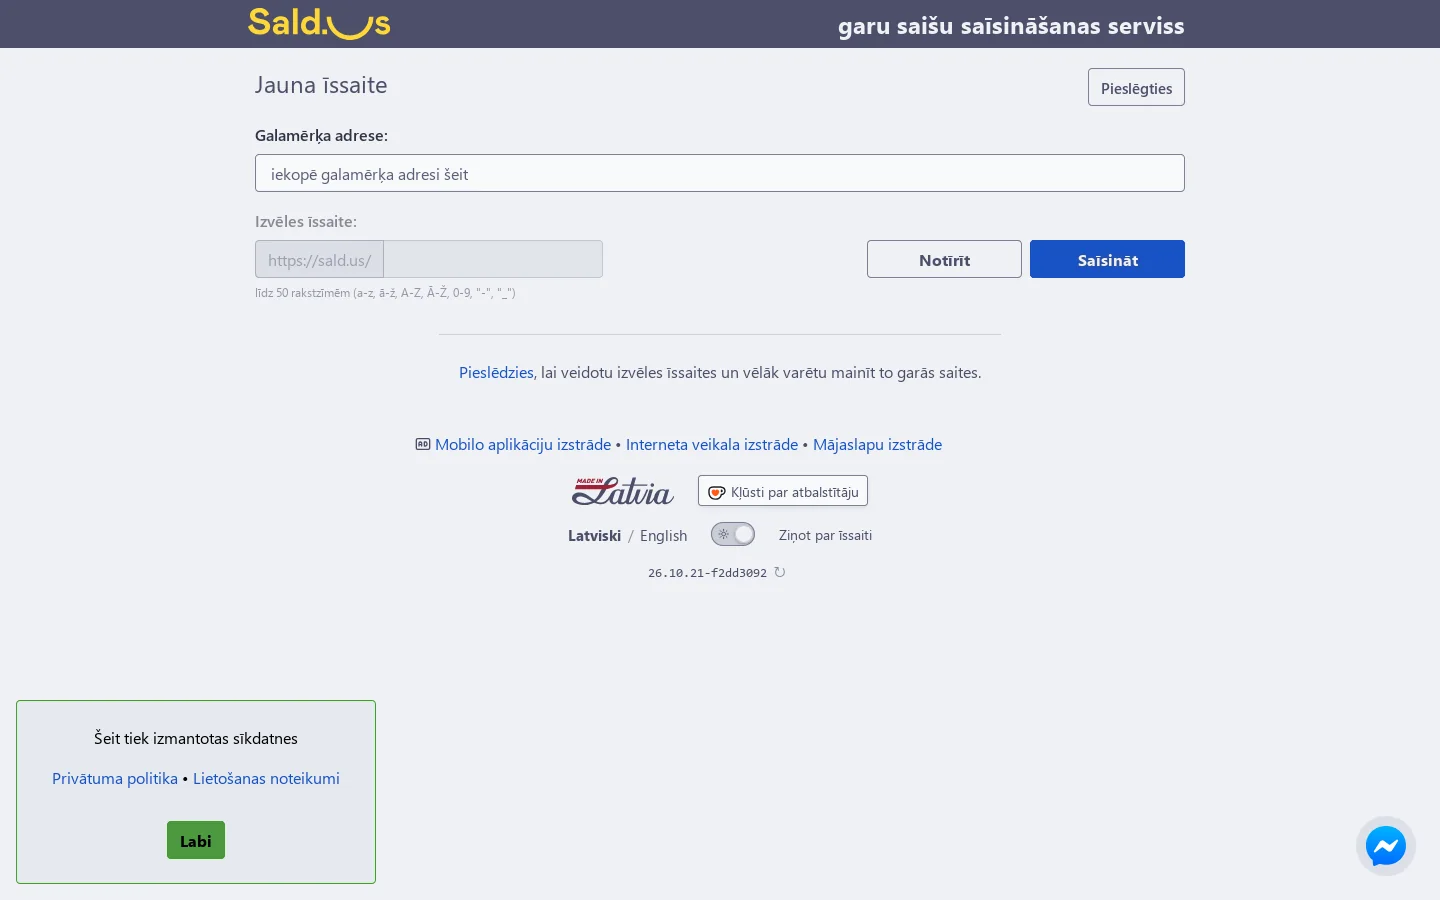Click the Šeit tiek izmantotas sīkdatnes text
Screen dimensions: 1440x900
coord(196,738)
